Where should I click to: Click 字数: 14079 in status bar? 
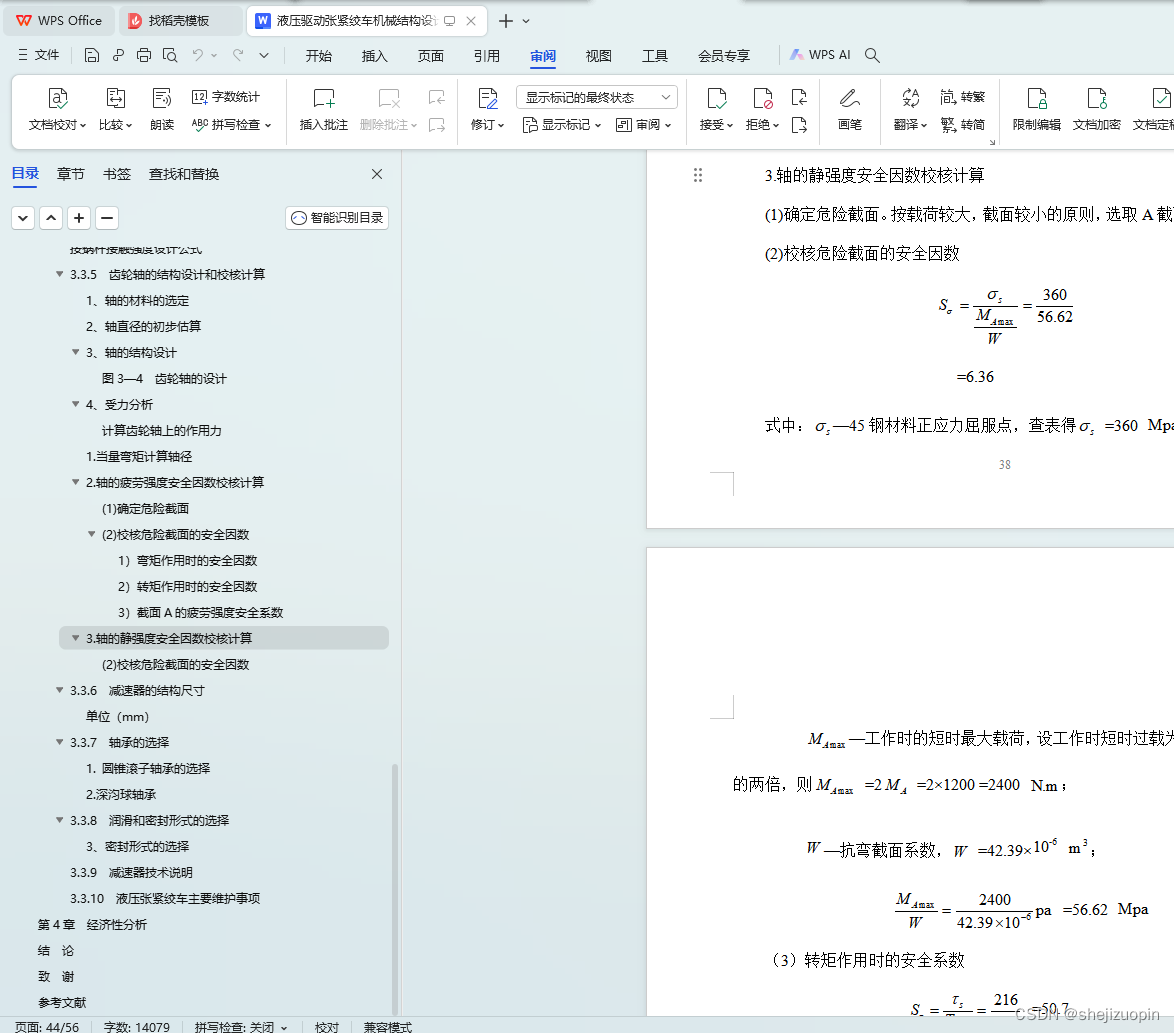137,1027
